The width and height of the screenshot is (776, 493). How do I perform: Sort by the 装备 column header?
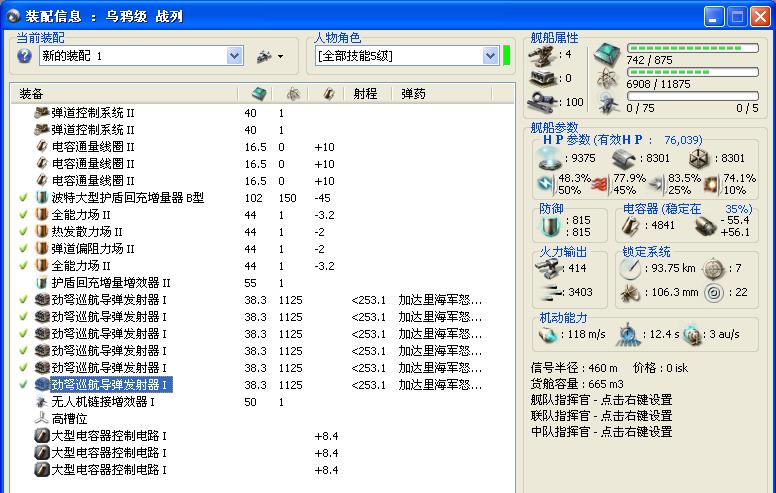(x=124, y=94)
